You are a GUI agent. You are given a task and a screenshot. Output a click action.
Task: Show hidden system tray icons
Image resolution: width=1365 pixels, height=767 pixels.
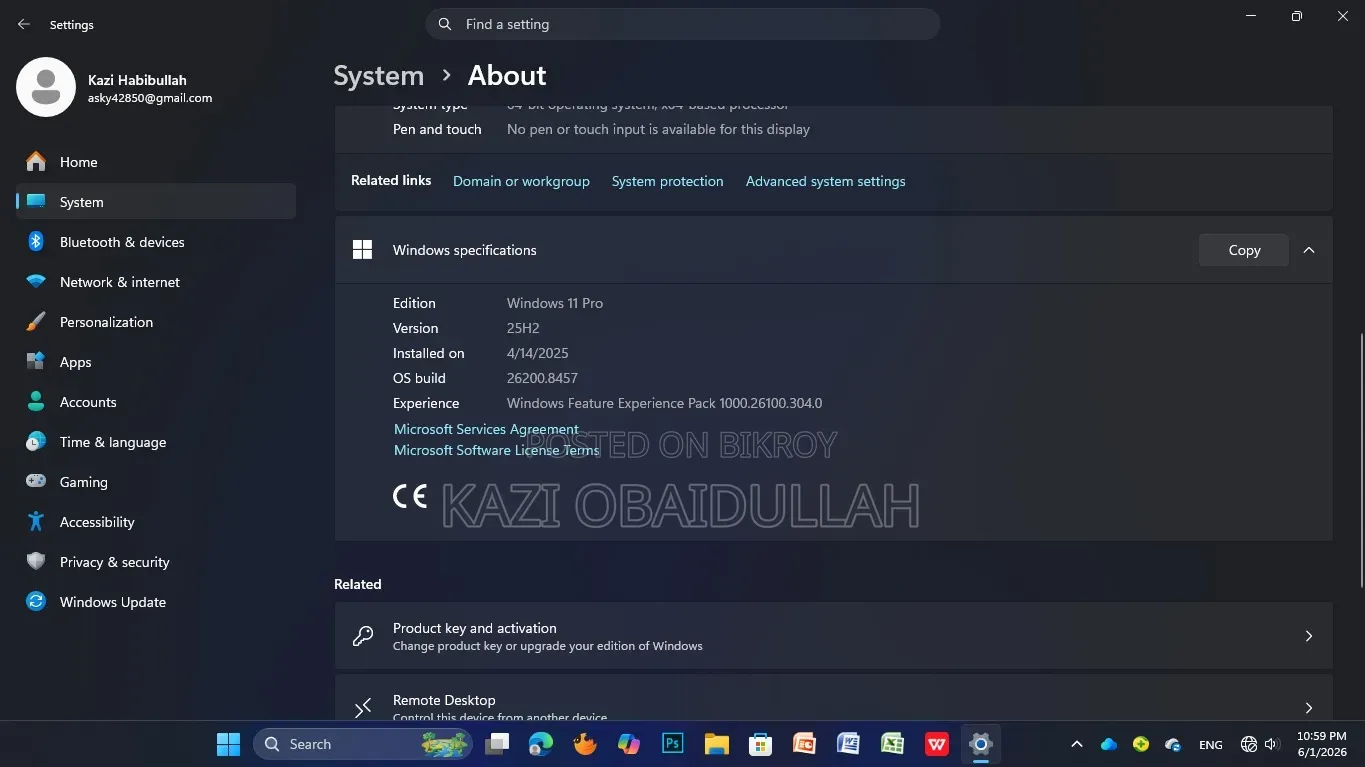pyautogui.click(x=1077, y=744)
